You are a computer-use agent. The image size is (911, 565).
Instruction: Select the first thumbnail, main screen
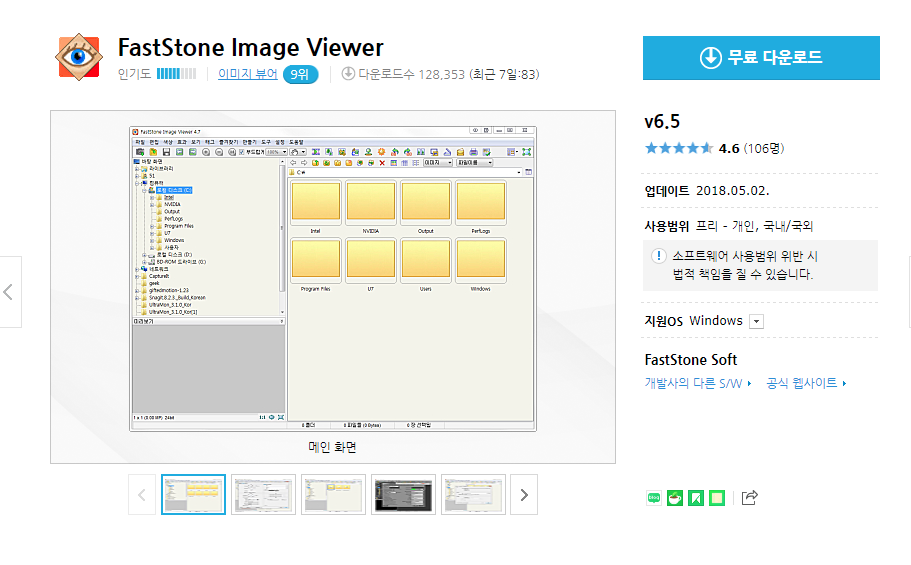click(x=193, y=495)
